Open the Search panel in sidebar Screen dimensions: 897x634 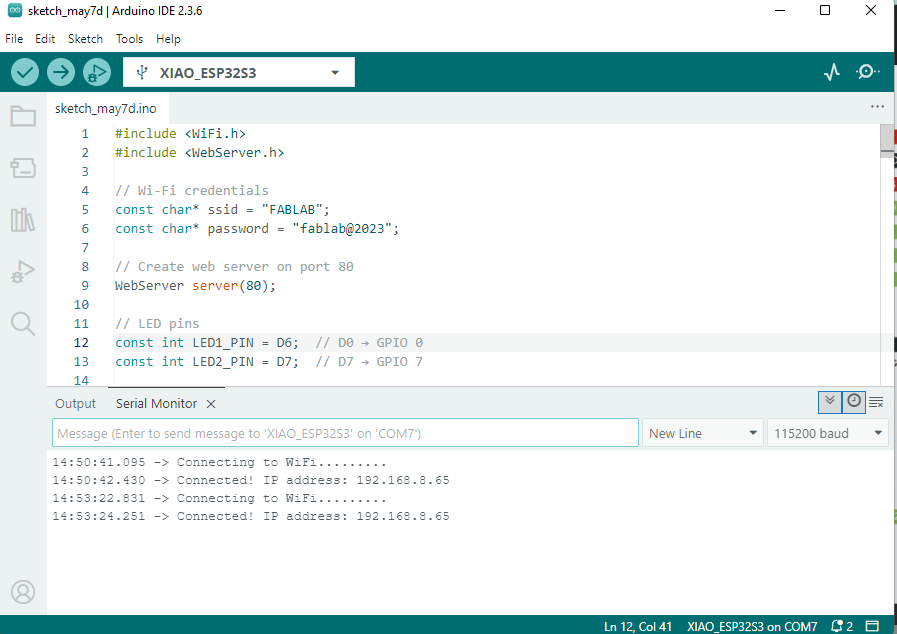tap(23, 323)
